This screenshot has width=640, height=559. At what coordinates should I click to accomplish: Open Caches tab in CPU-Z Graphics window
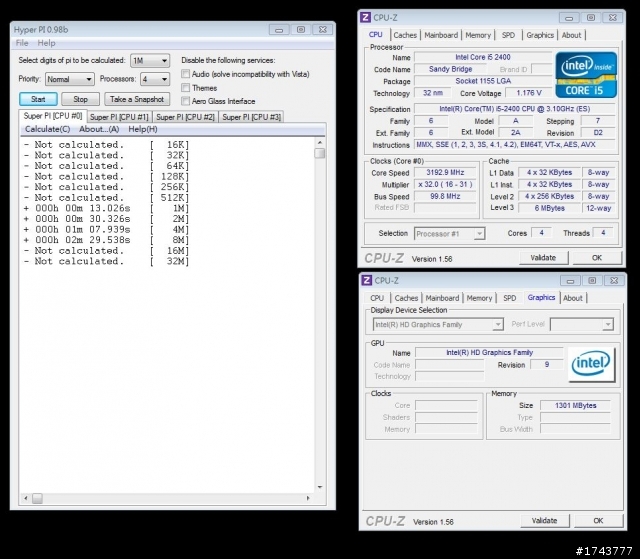[406, 298]
